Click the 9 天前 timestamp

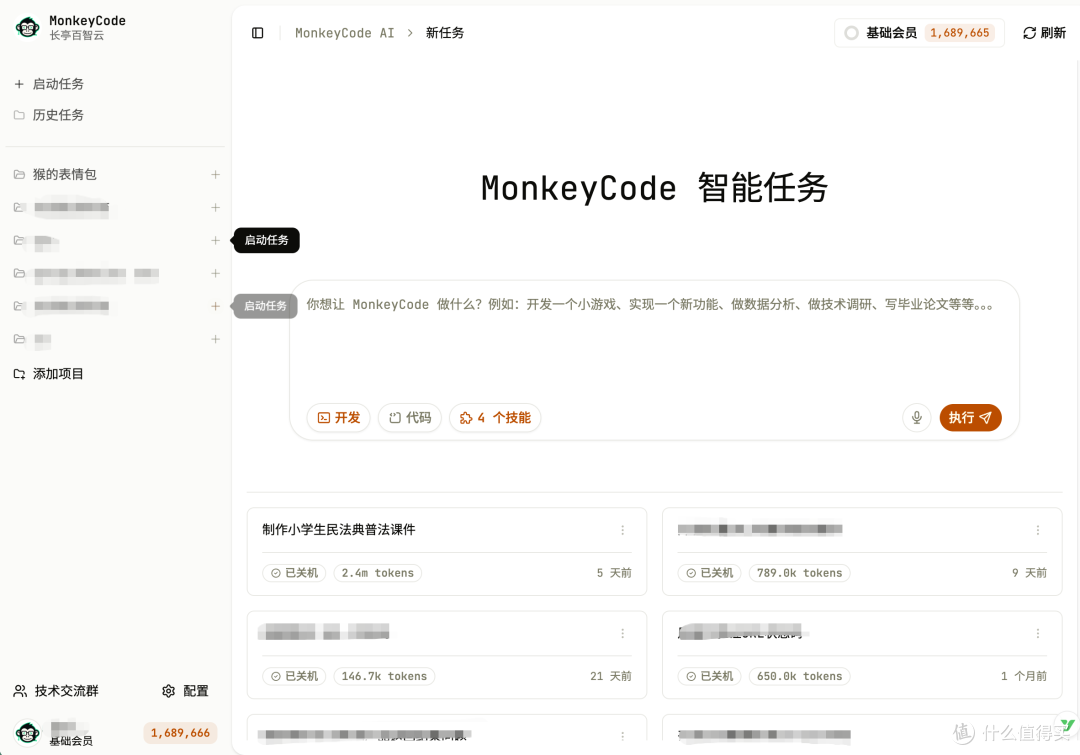[x=1029, y=573]
